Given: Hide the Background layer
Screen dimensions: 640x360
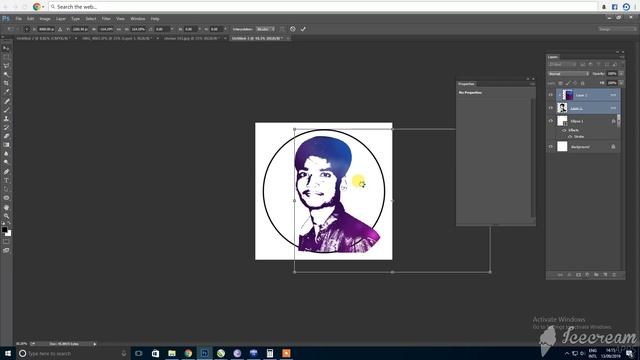Looking at the screenshot, I should pyautogui.click(x=550, y=147).
